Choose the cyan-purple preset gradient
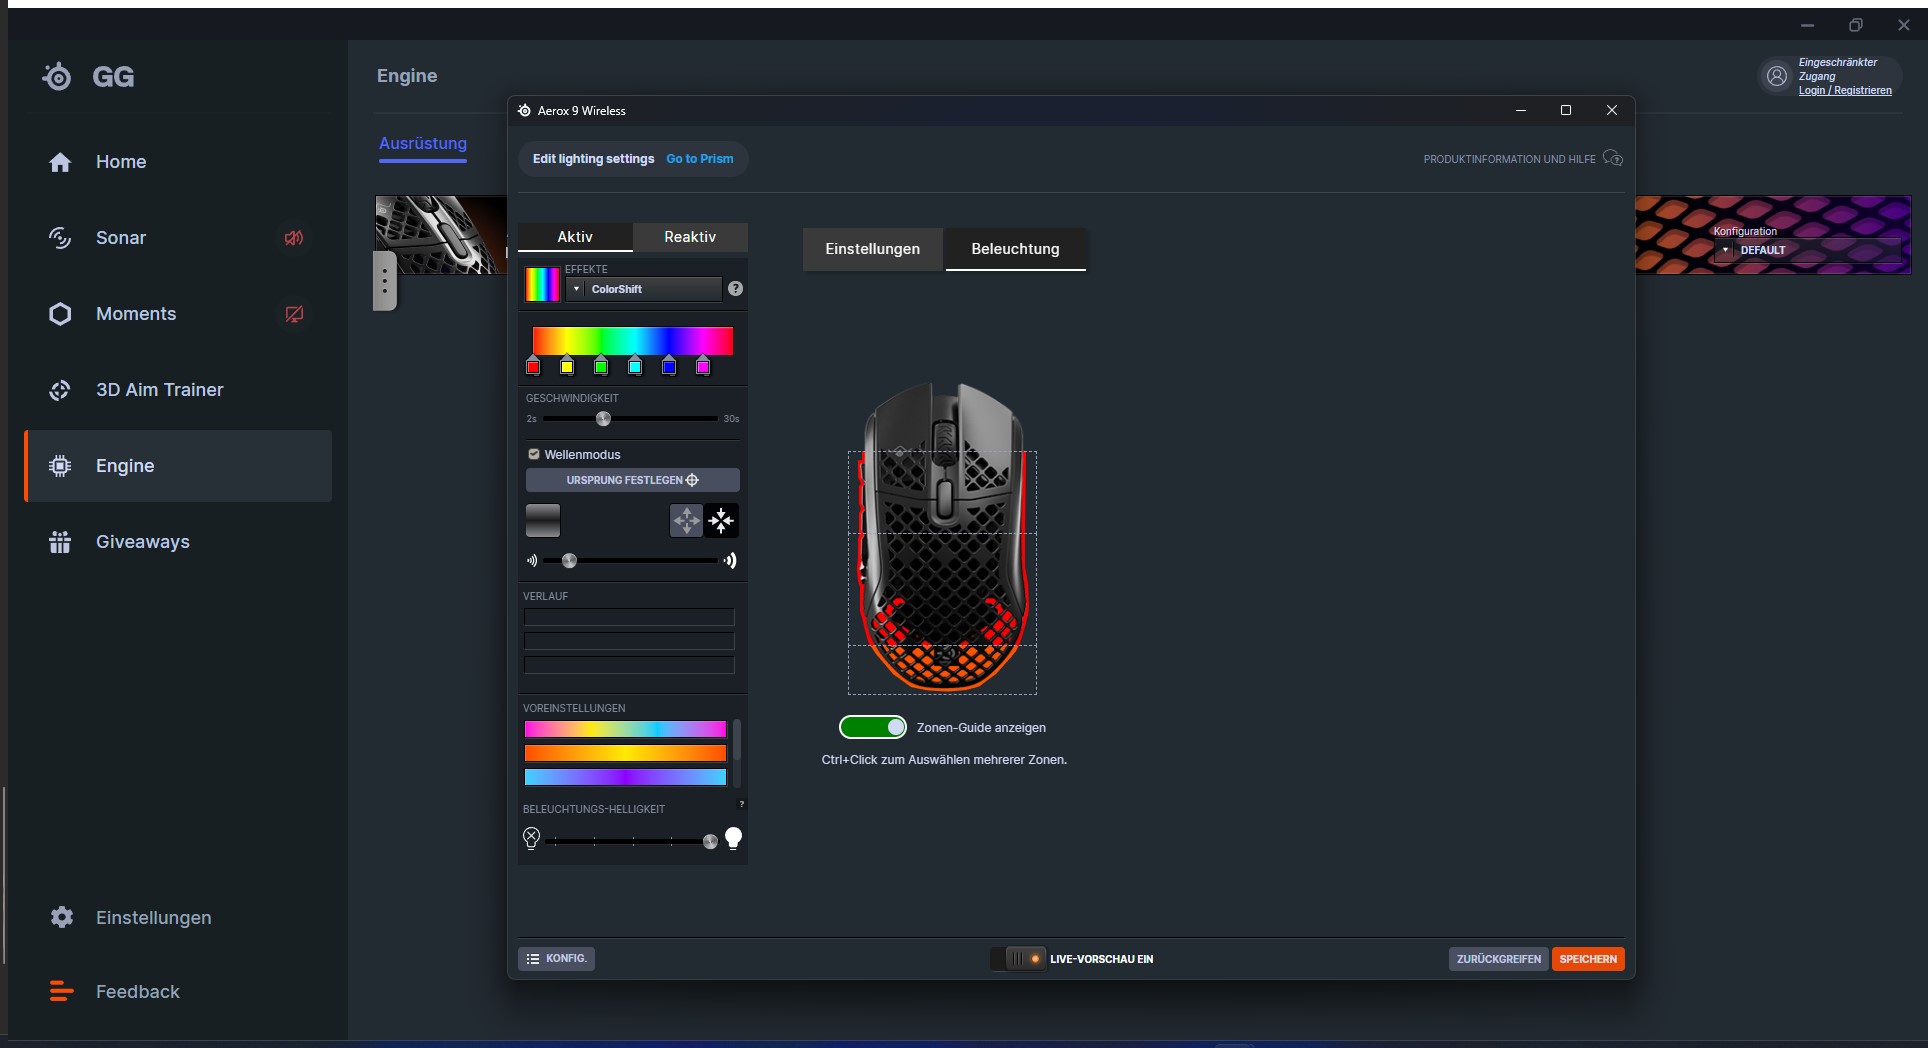 pyautogui.click(x=625, y=777)
